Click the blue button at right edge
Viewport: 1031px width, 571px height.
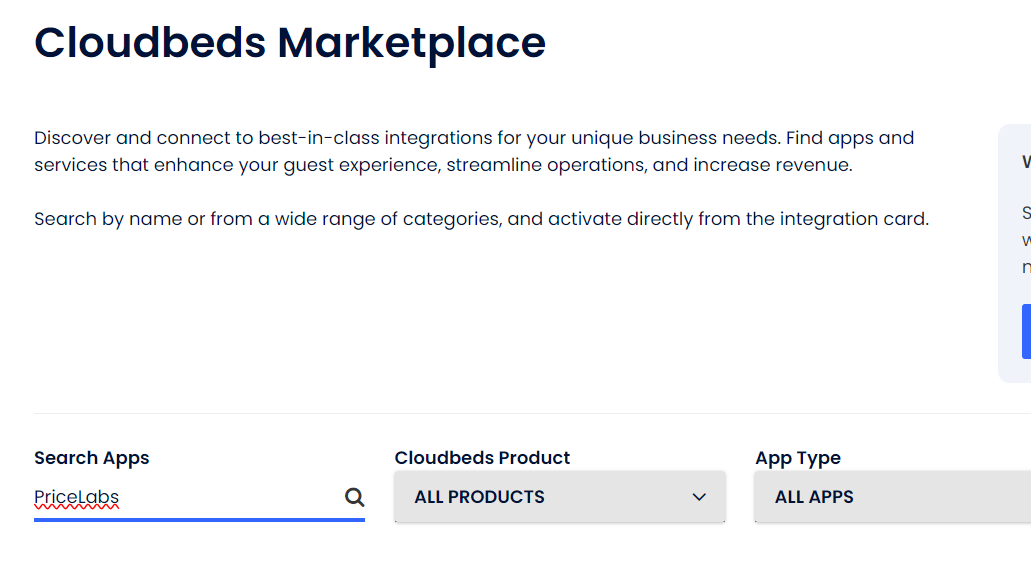(x=1026, y=332)
